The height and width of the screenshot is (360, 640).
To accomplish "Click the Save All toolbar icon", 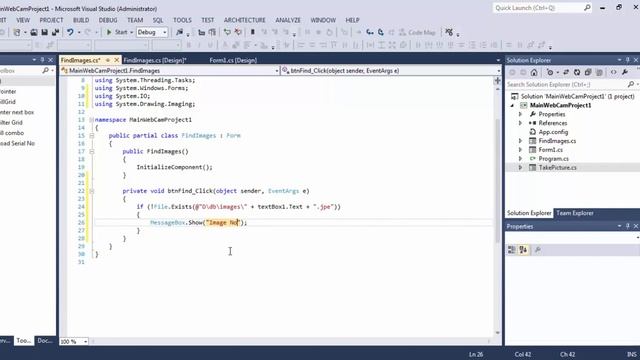I will pyautogui.click(x=55, y=32).
